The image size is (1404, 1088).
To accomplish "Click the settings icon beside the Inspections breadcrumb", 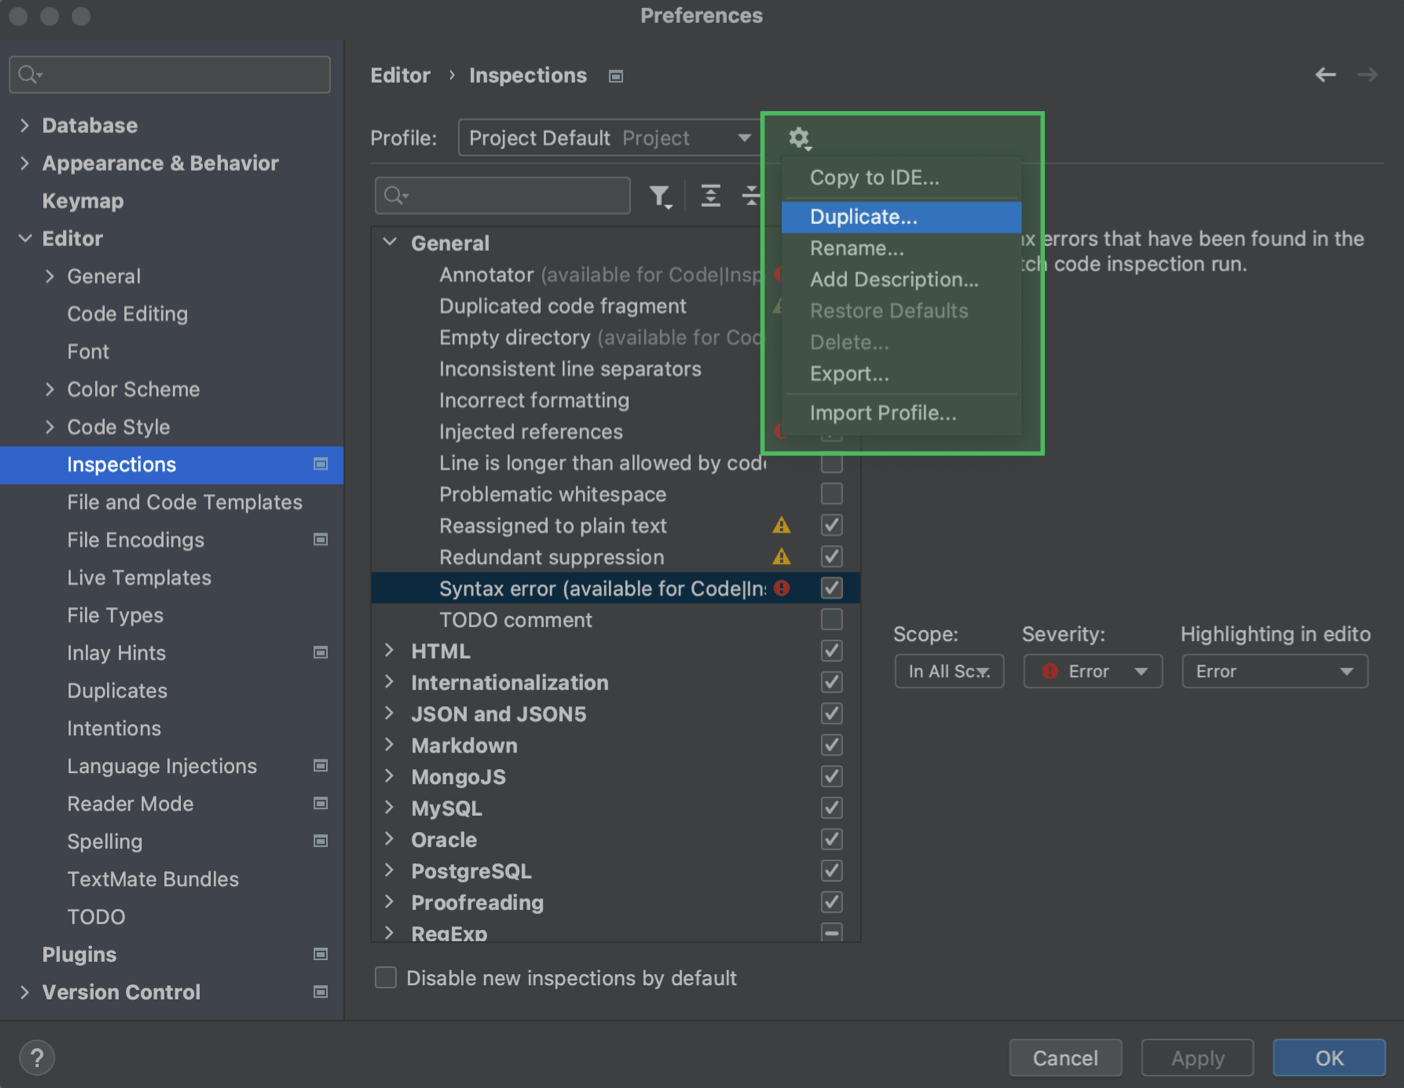I will 616,75.
